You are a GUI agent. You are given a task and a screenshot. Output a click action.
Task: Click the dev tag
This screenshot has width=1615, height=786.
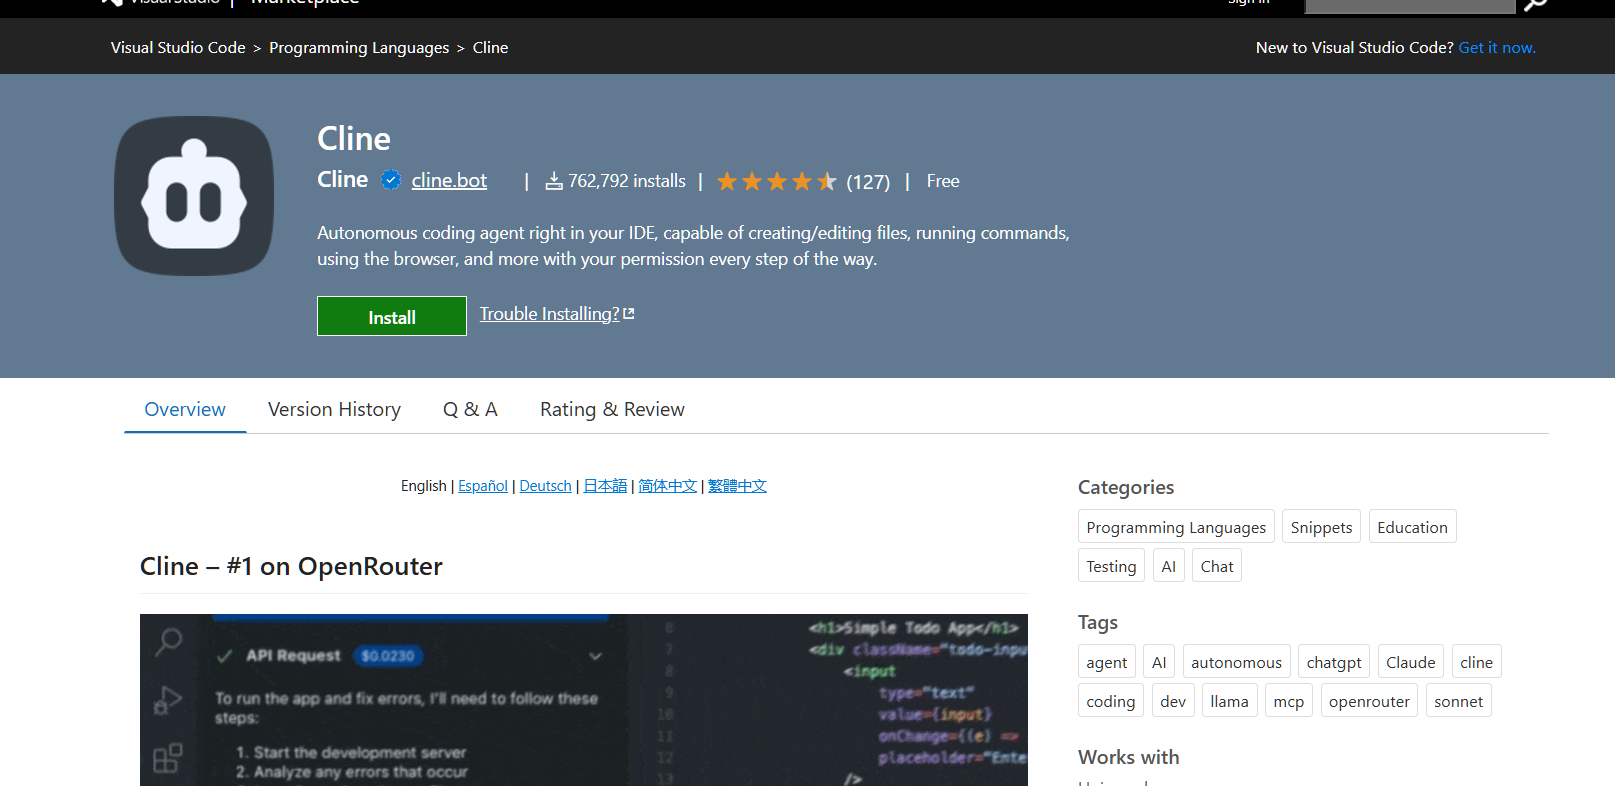(x=1173, y=701)
